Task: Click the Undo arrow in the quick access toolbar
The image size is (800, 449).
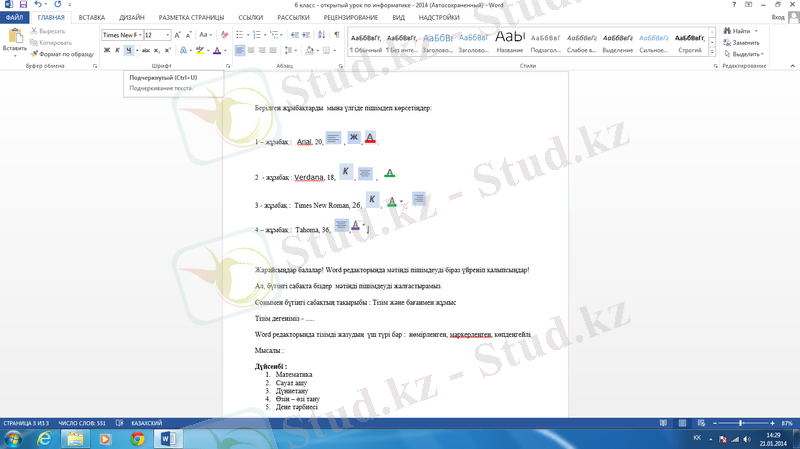Action: pos(38,5)
